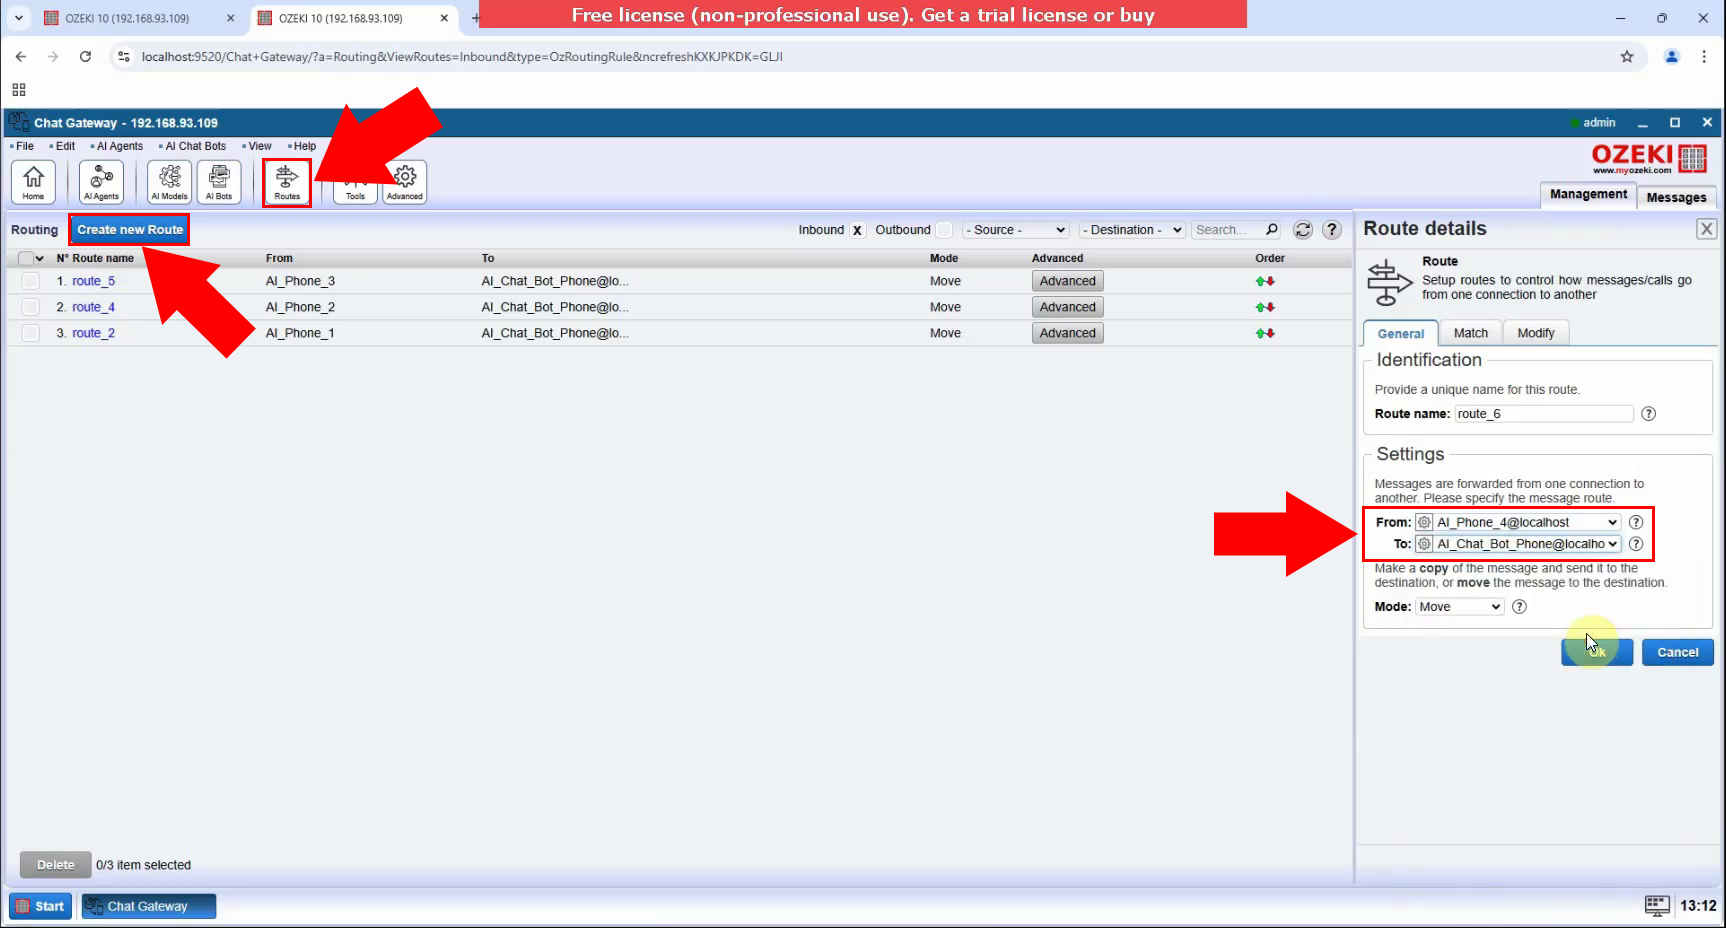Screen dimensions: 1726x928
Task: Select the route_5 row checkbox
Action: point(31,281)
